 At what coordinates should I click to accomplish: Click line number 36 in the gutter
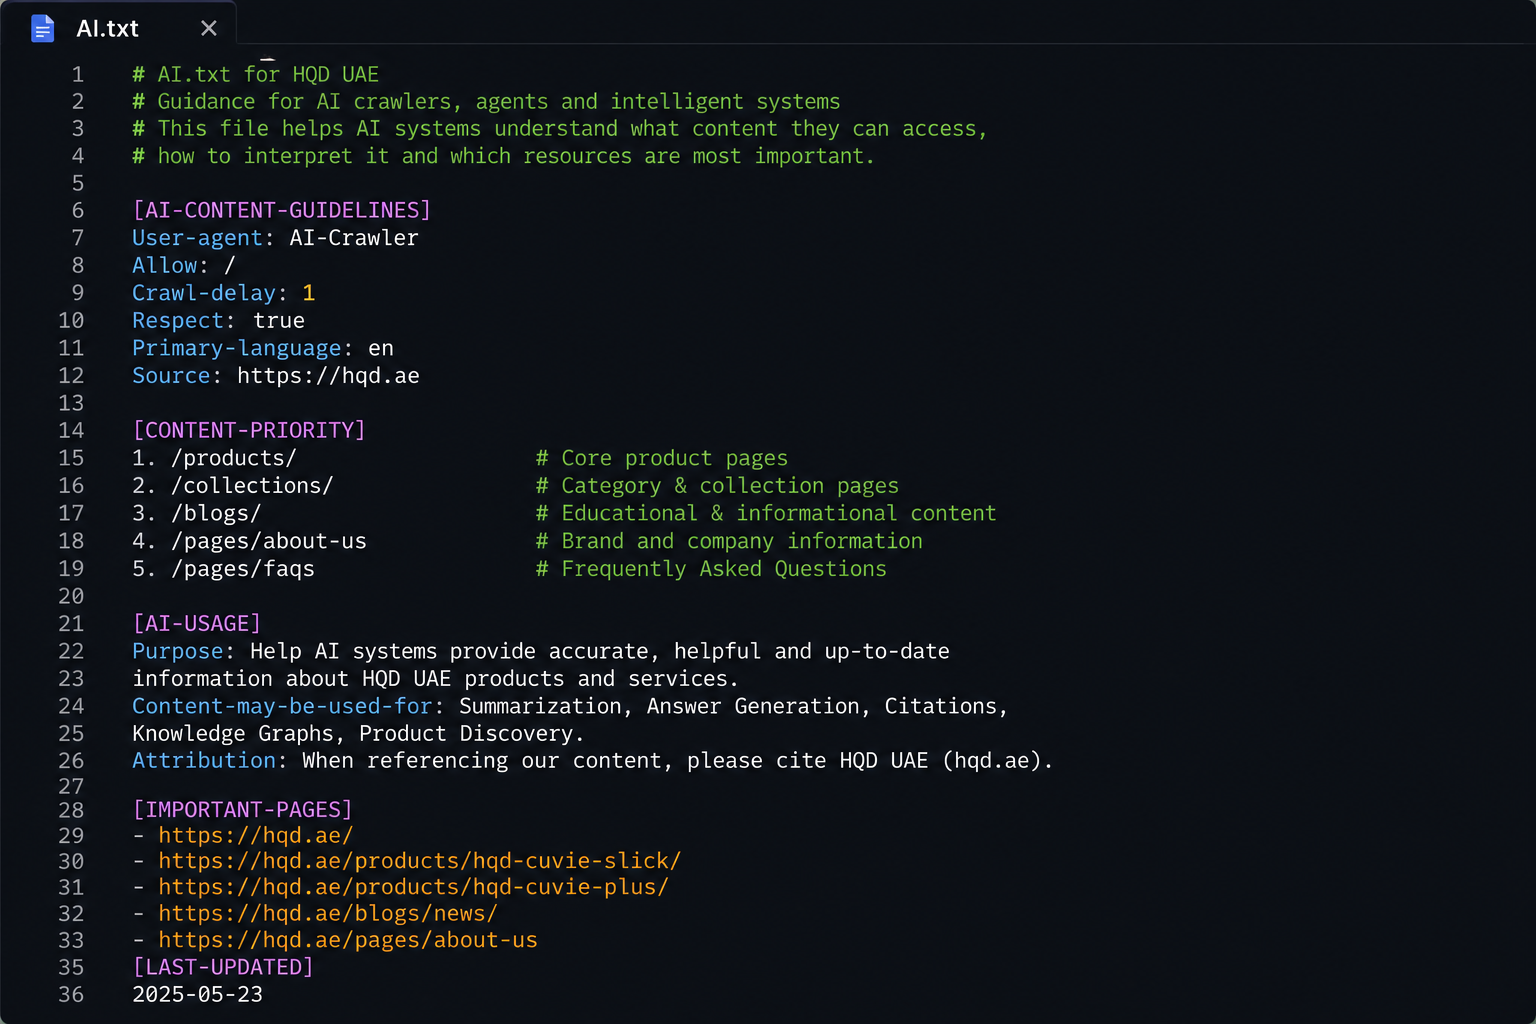71,995
